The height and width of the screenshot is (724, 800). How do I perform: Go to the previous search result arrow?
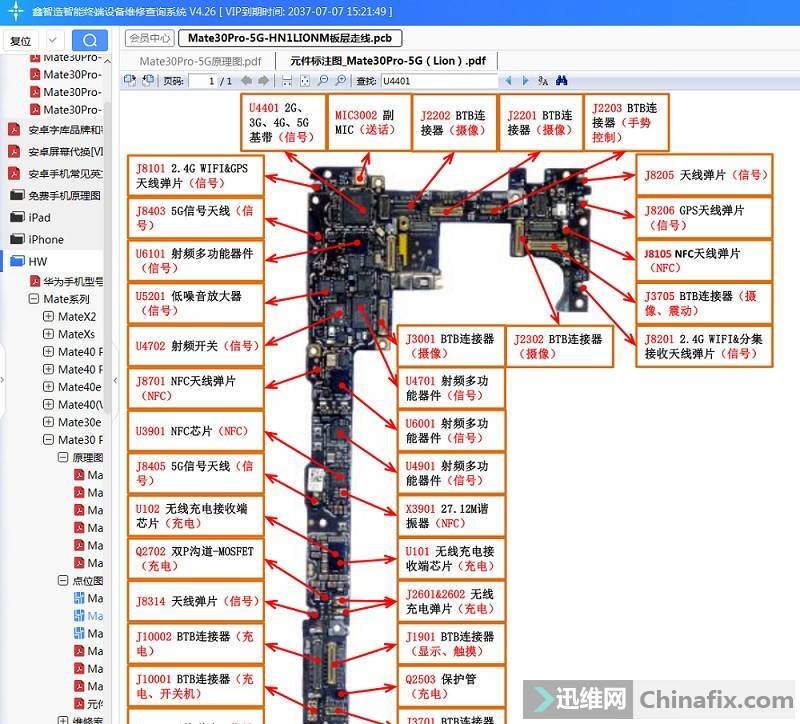point(508,80)
